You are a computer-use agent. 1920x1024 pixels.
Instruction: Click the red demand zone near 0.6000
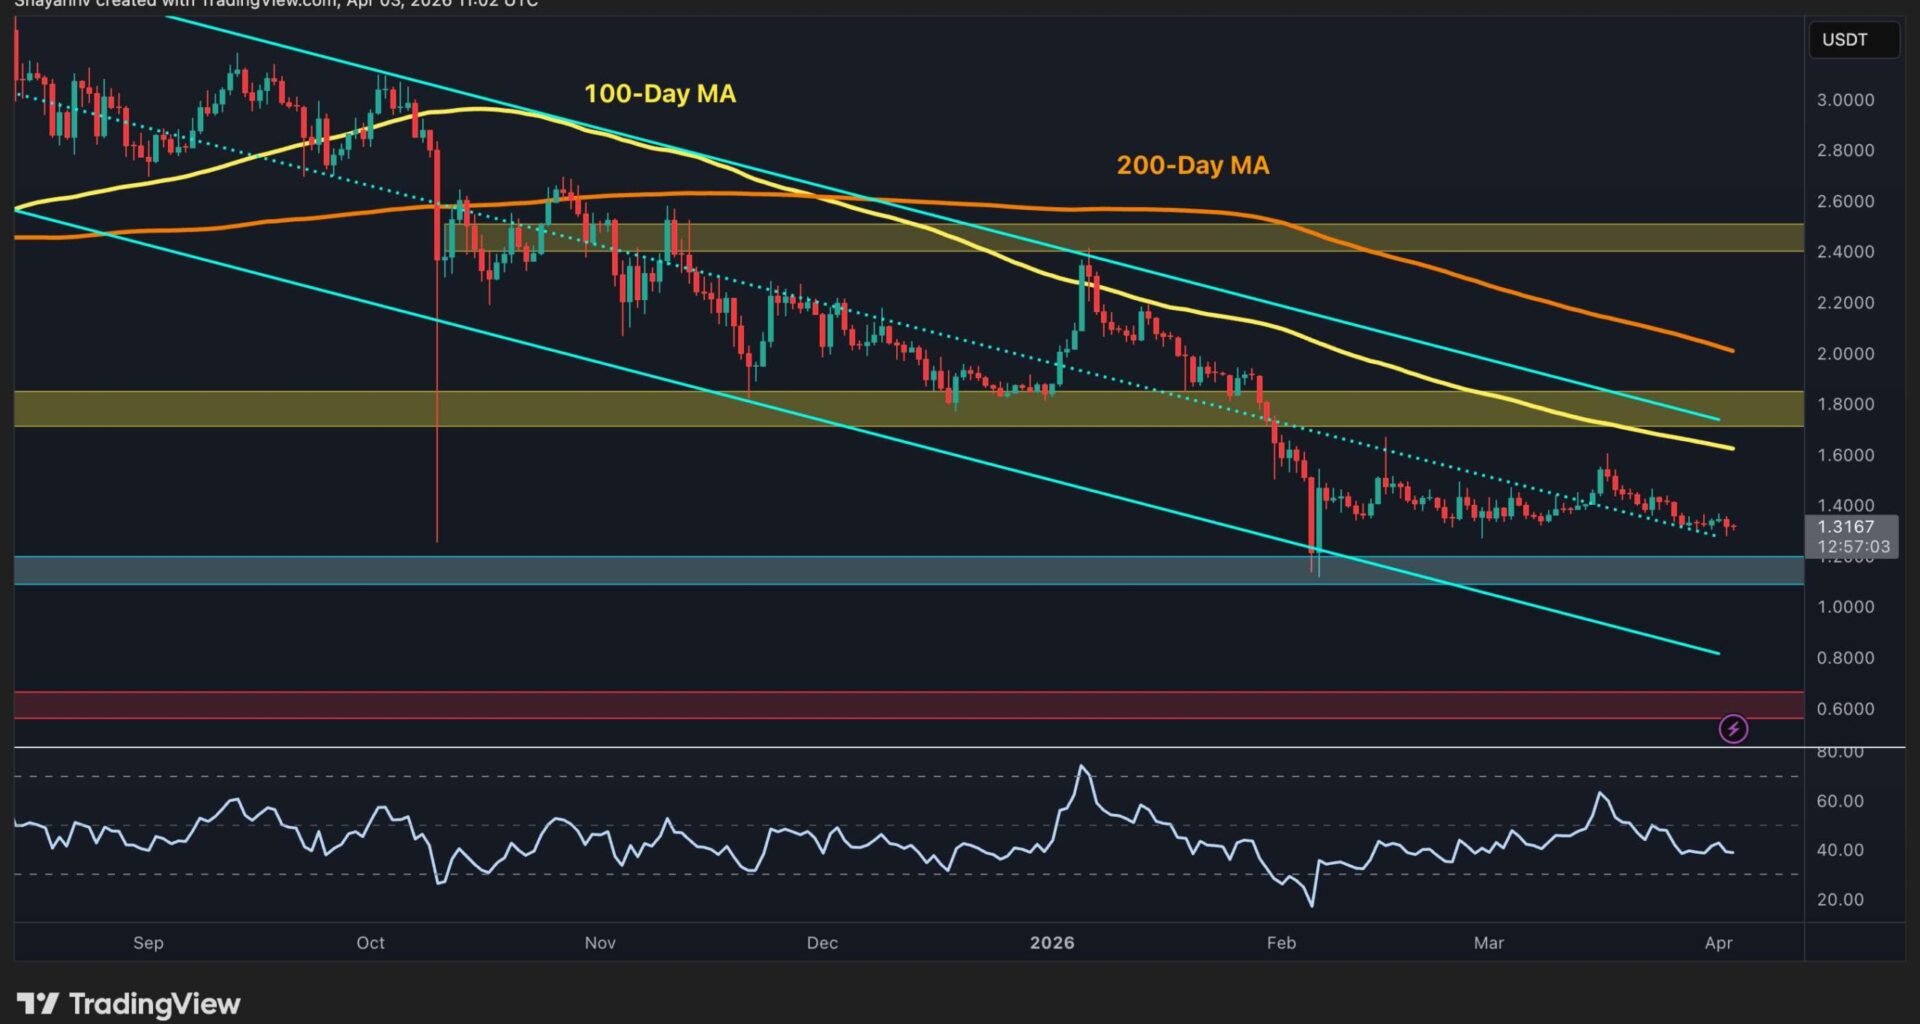coord(900,705)
